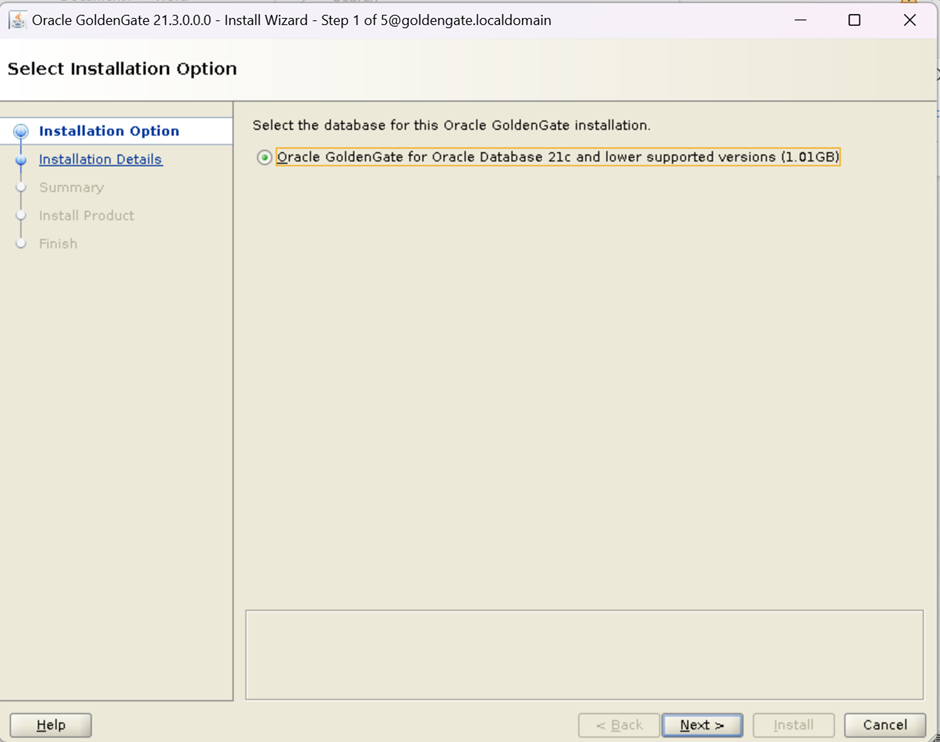Click the Install button
Image resolution: width=940 pixels, height=742 pixels.
(x=793, y=725)
